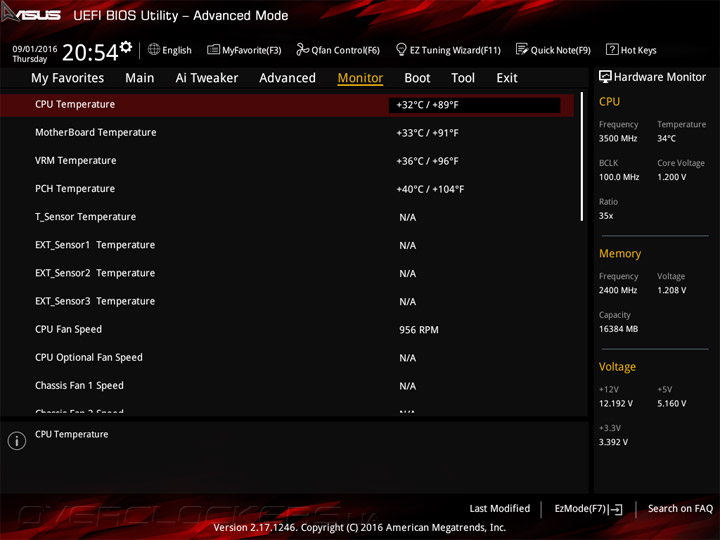The height and width of the screenshot is (540, 720).
Task: Select CPU Temperature row
Action: [287, 105]
